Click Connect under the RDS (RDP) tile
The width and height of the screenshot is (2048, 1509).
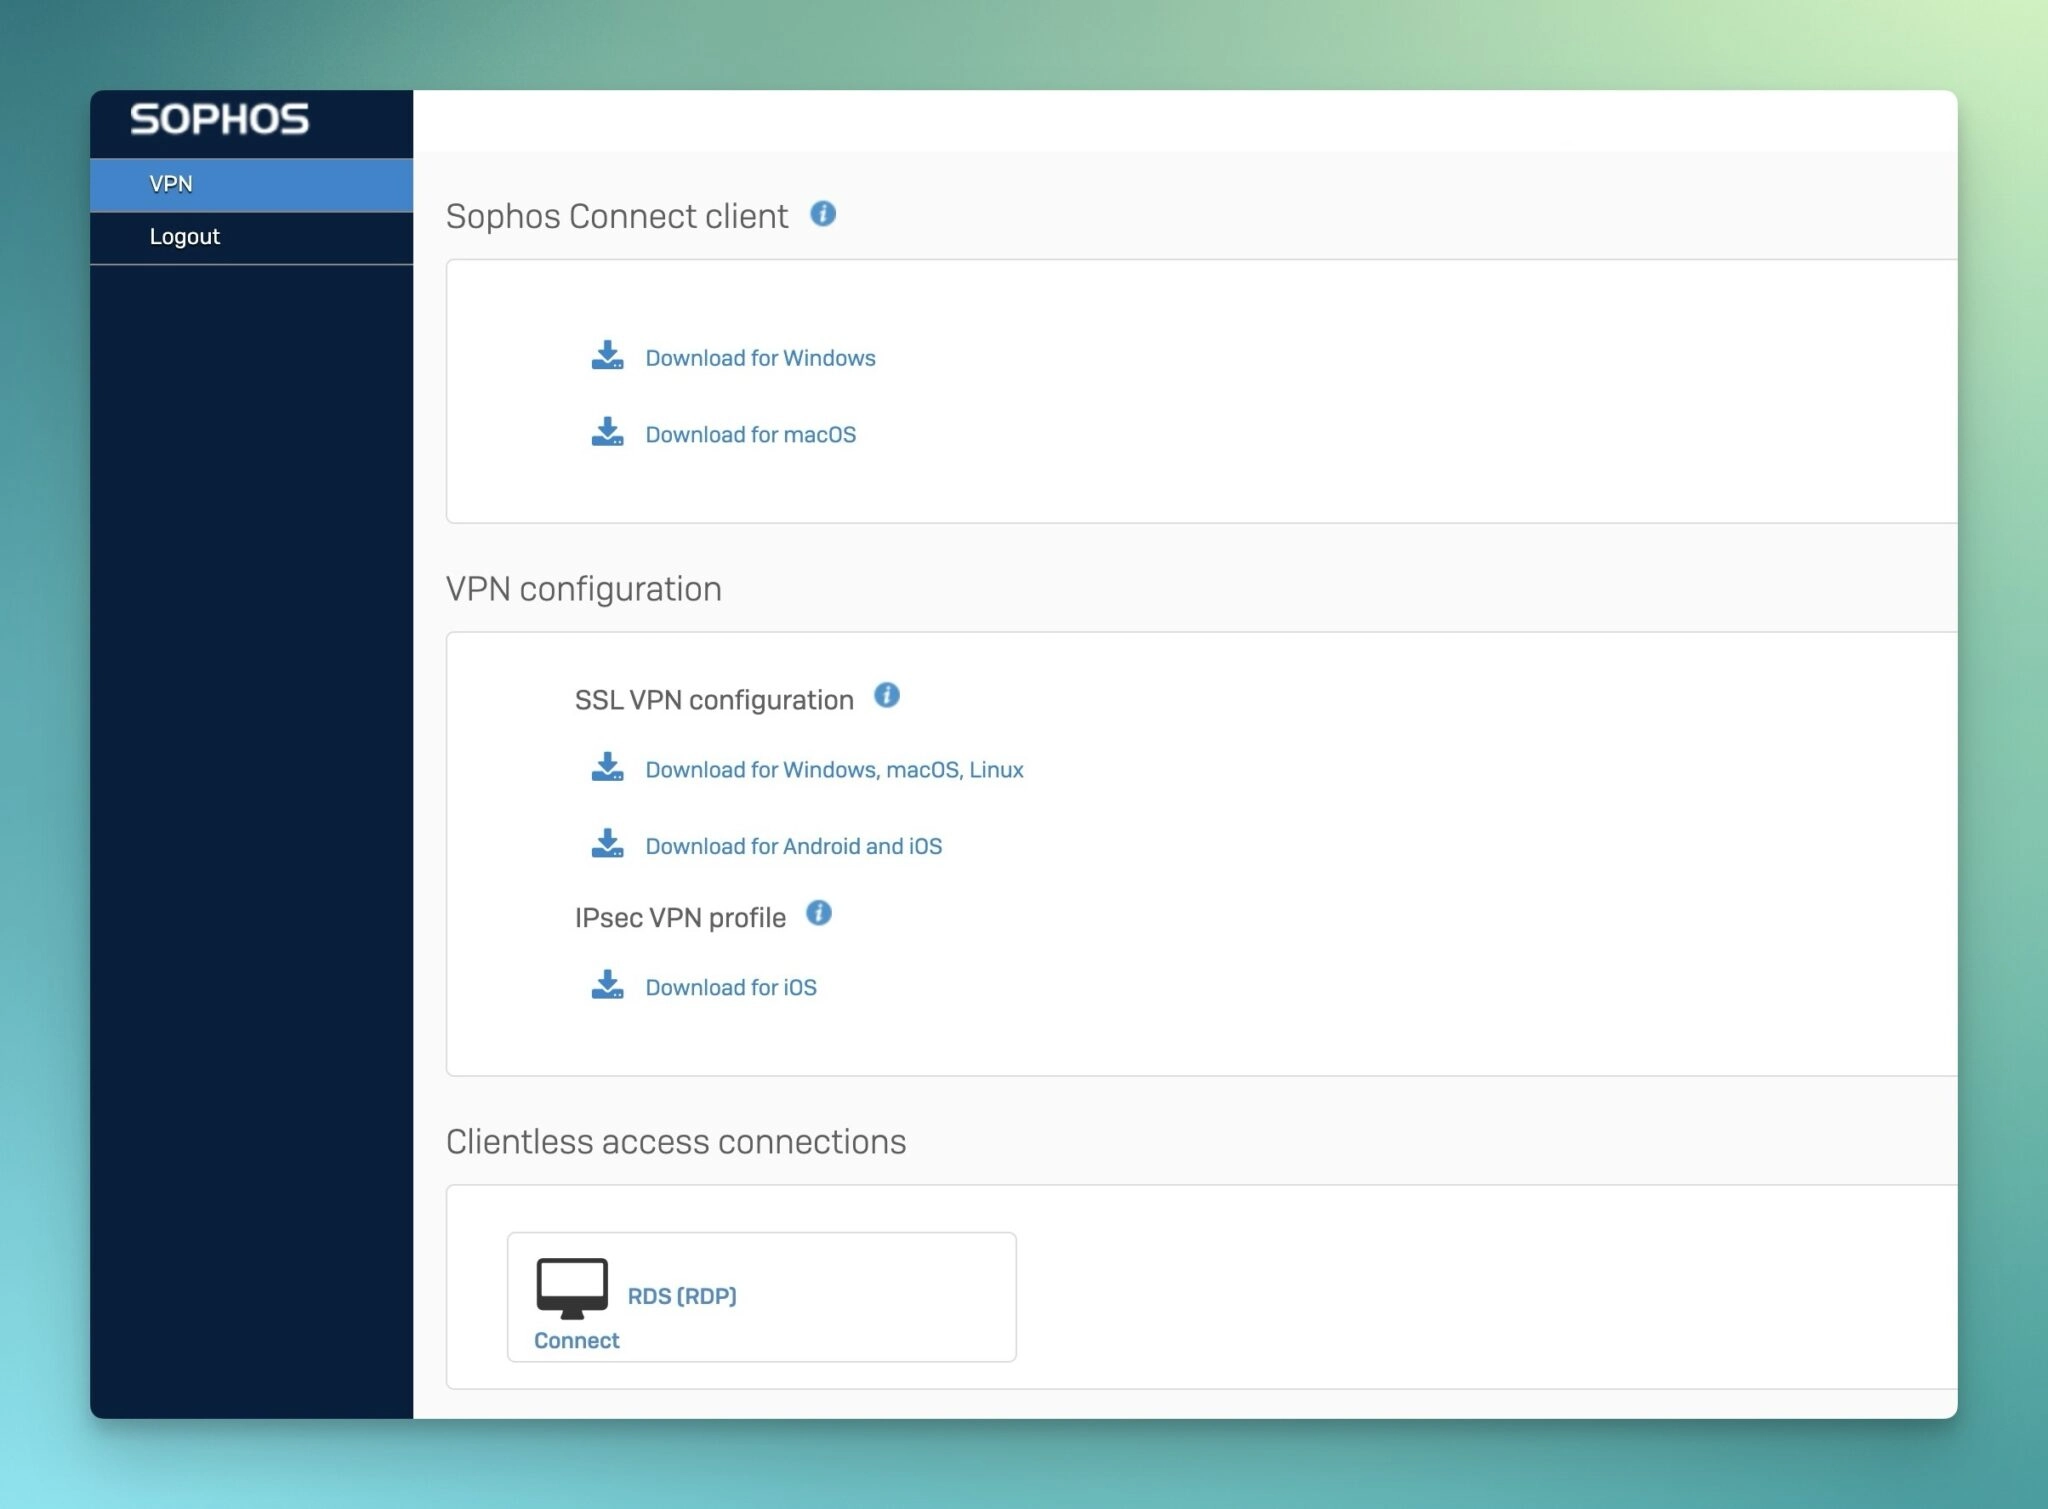tap(575, 1340)
